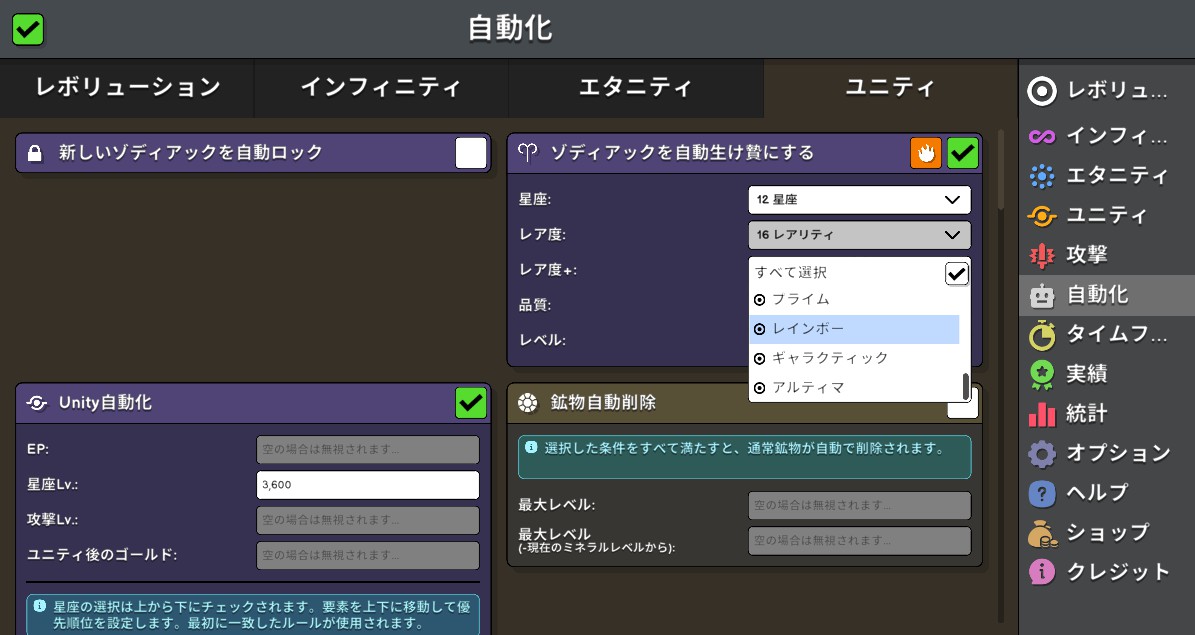Screen dimensions: 1195x635
Task: Open the クレジット info icon
Action: pos(1042,572)
